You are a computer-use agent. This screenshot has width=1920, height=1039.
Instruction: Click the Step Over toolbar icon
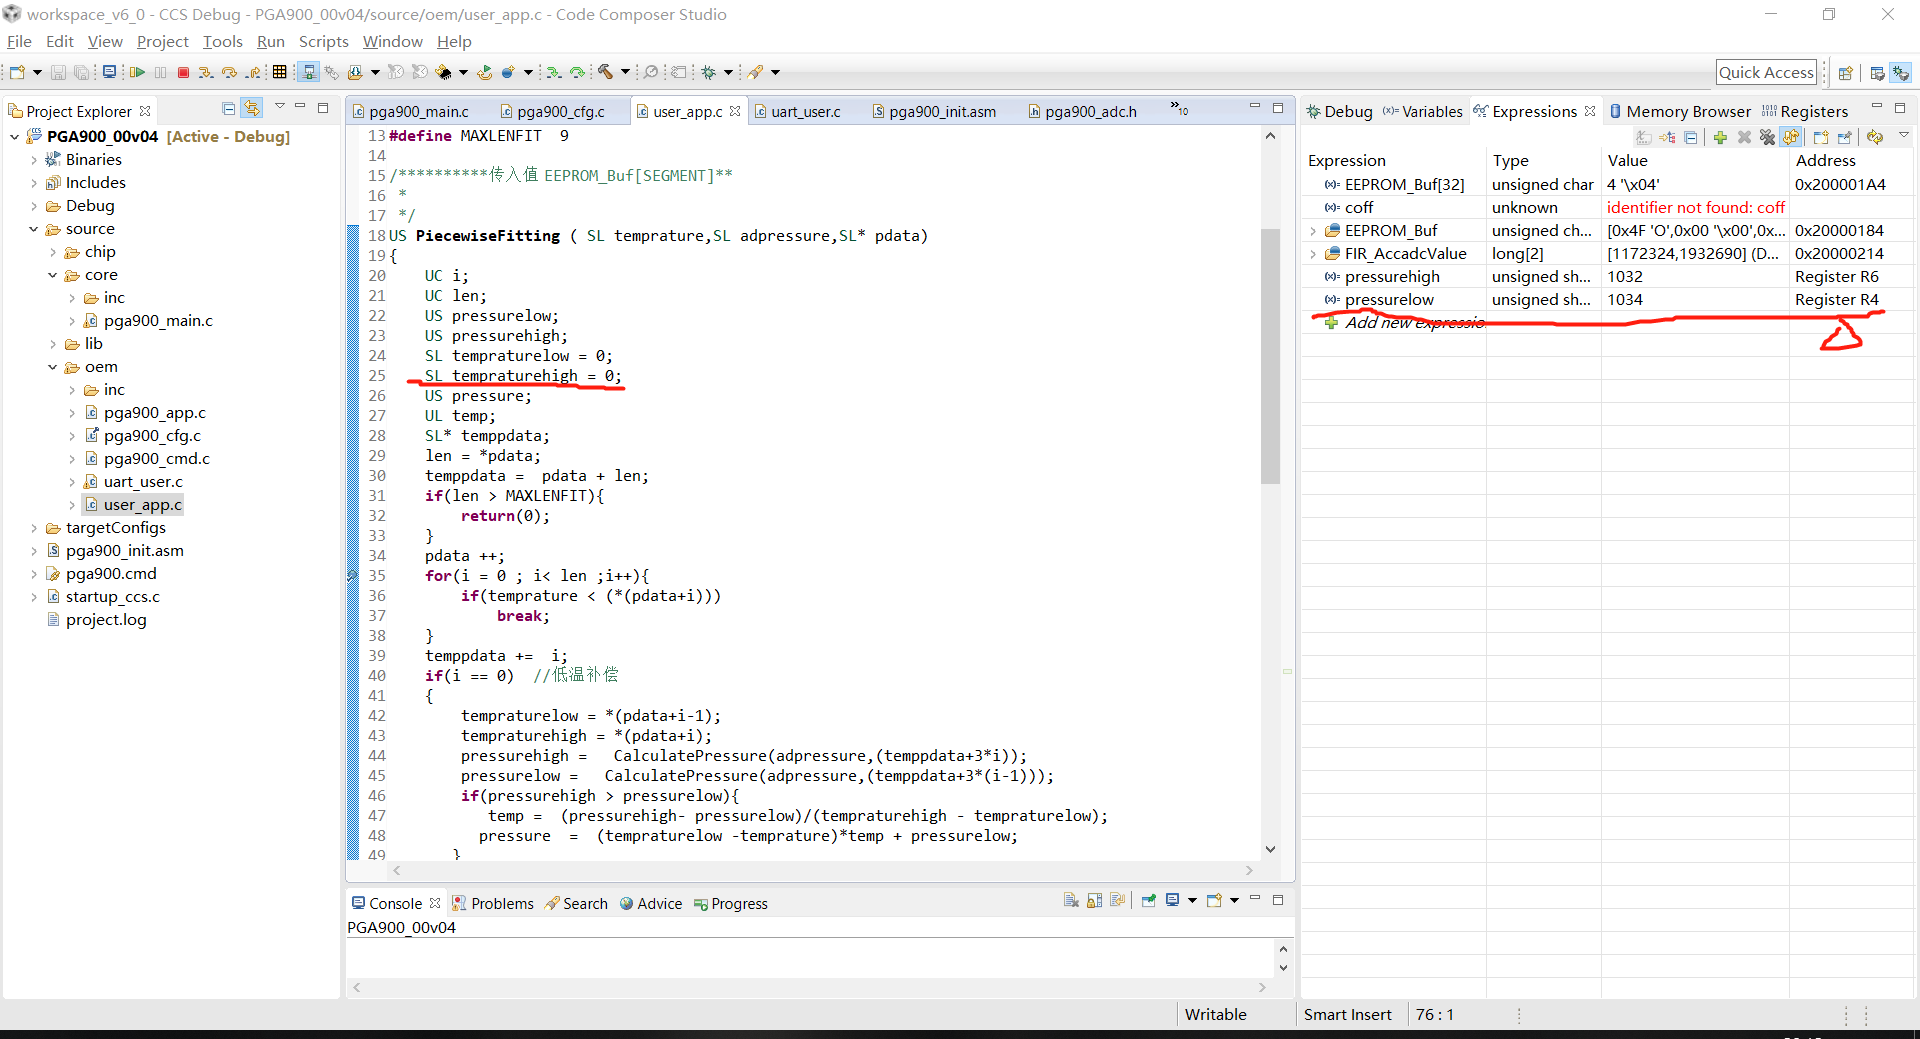point(230,72)
